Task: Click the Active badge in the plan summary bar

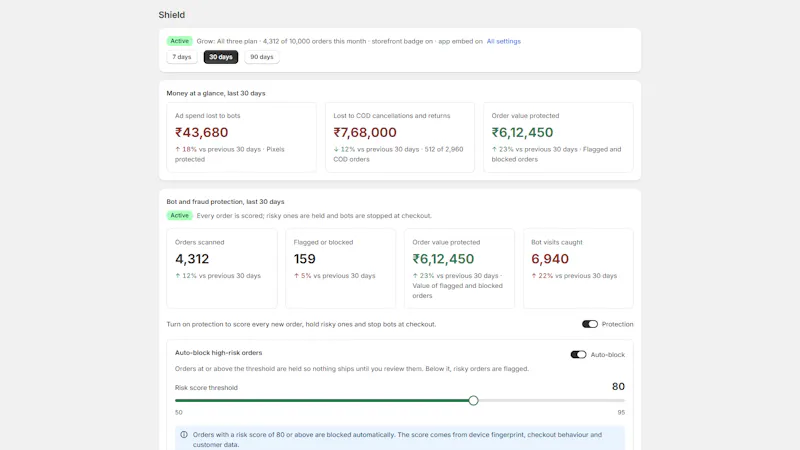Action: point(179,41)
